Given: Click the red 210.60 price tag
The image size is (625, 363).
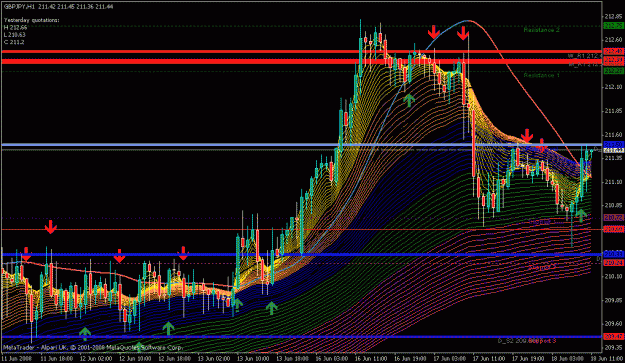Looking at the screenshot, I should (x=614, y=229).
